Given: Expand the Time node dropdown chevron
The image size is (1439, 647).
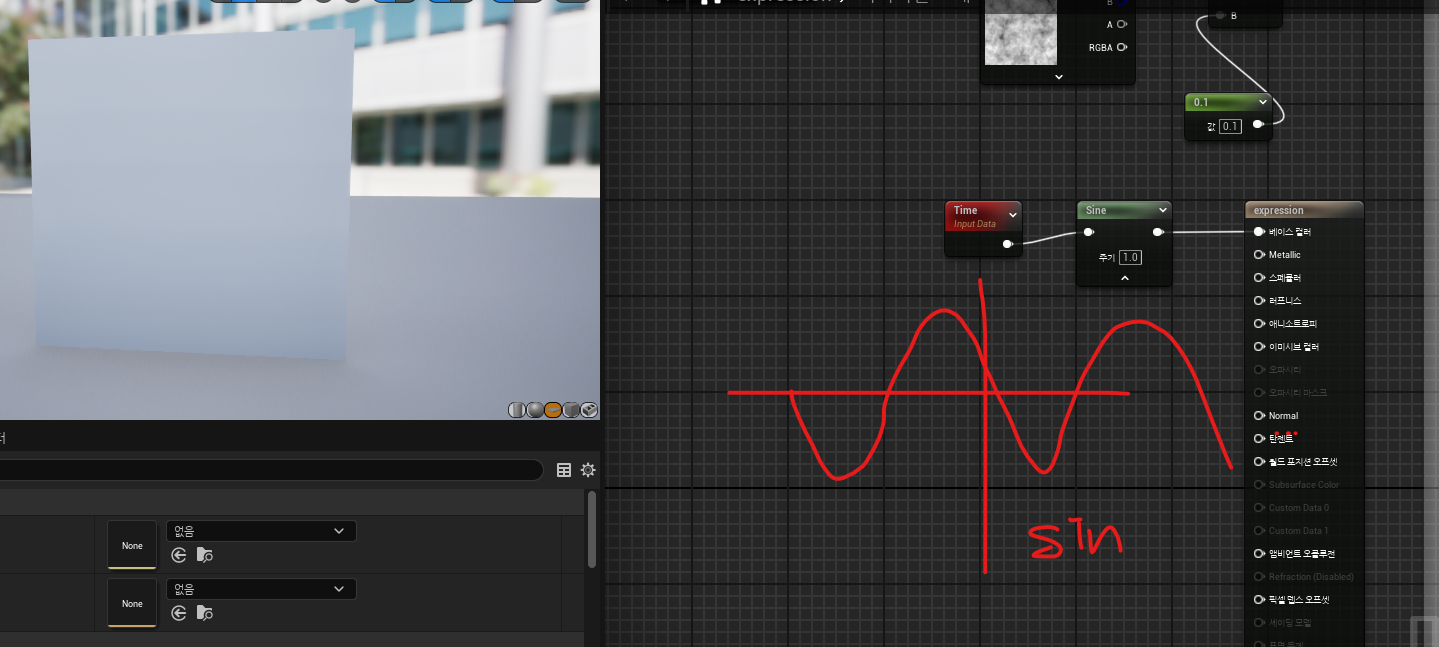Looking at the screenshot, I should (1012, 215).
